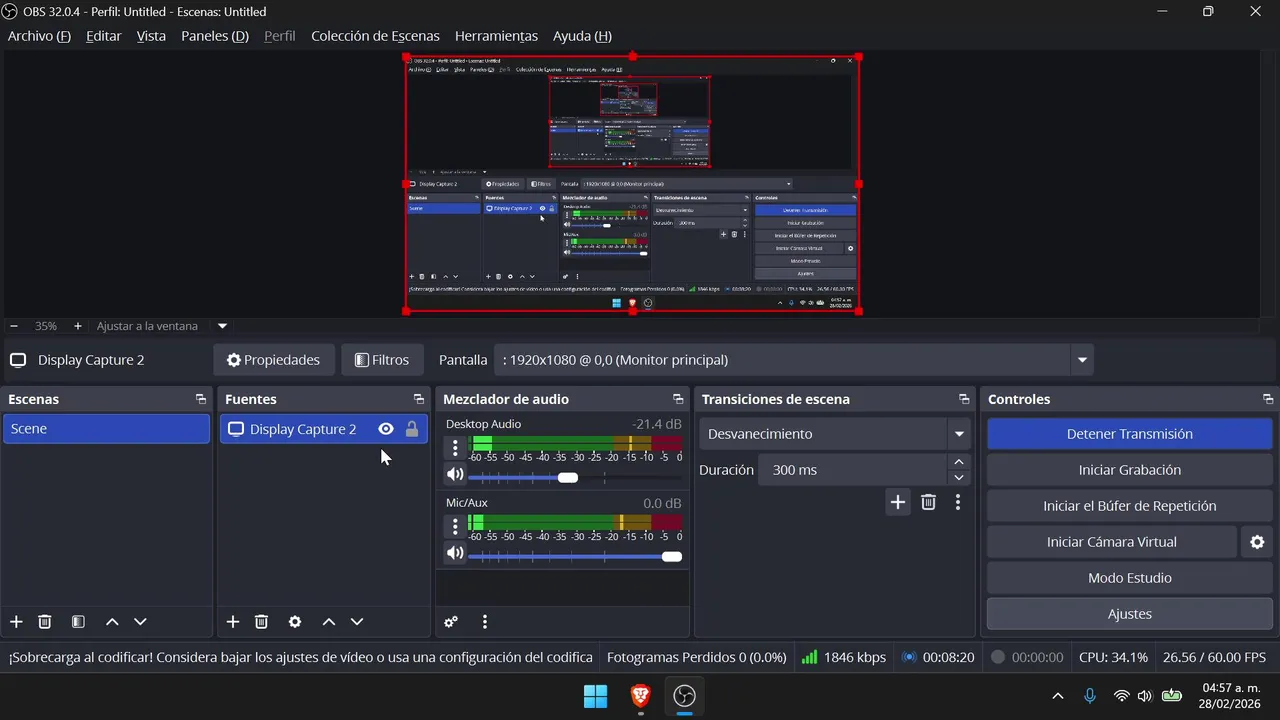Increase transition duration with up arrow
1280x720 pixels.
(959, 462)
